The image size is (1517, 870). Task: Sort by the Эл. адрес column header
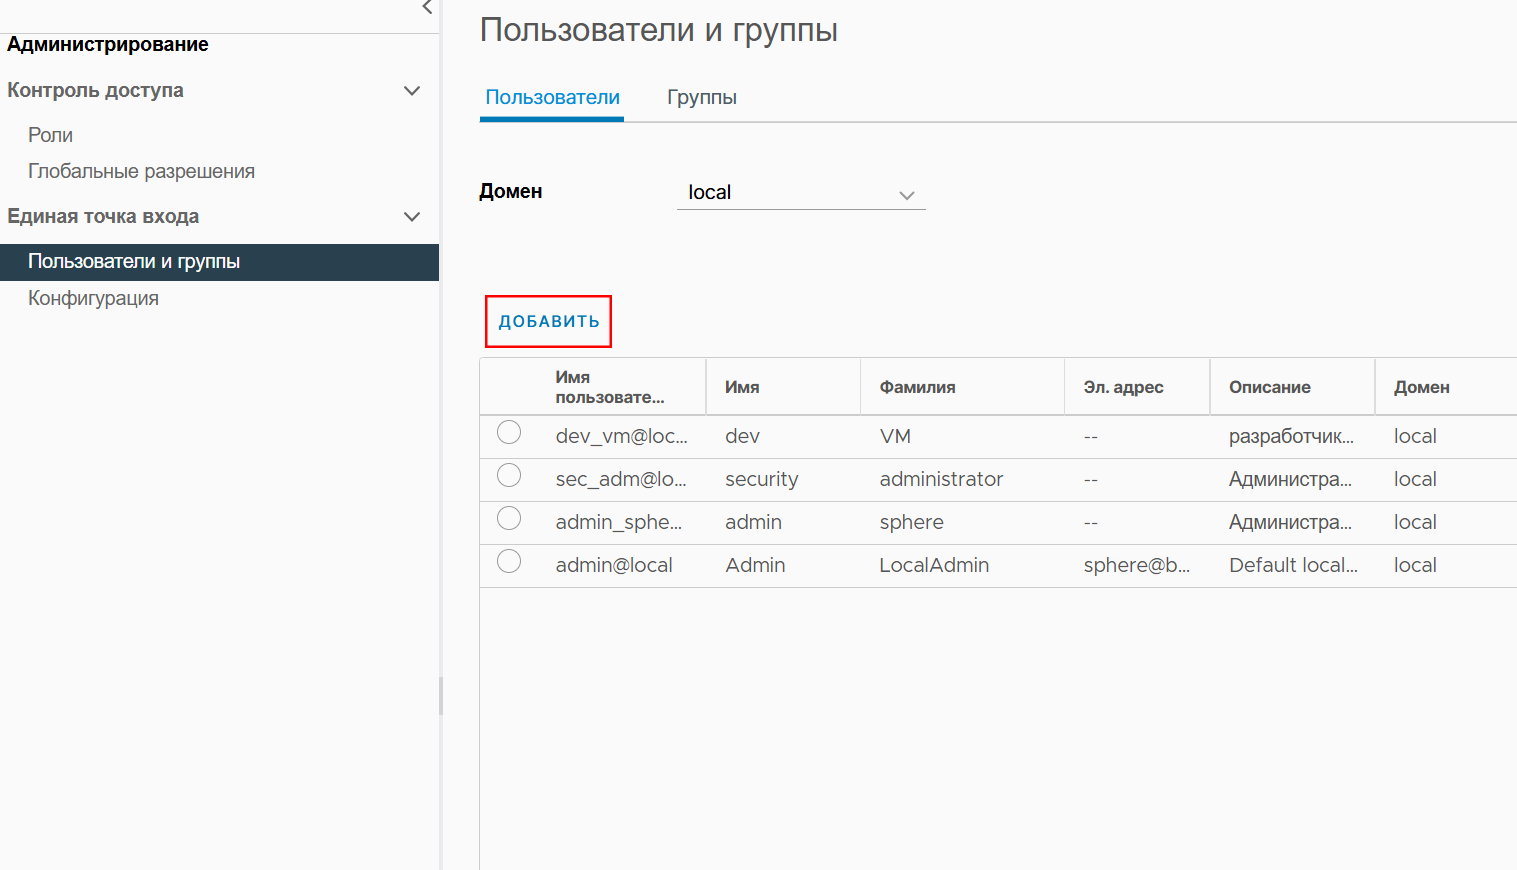pos(1123,387)
